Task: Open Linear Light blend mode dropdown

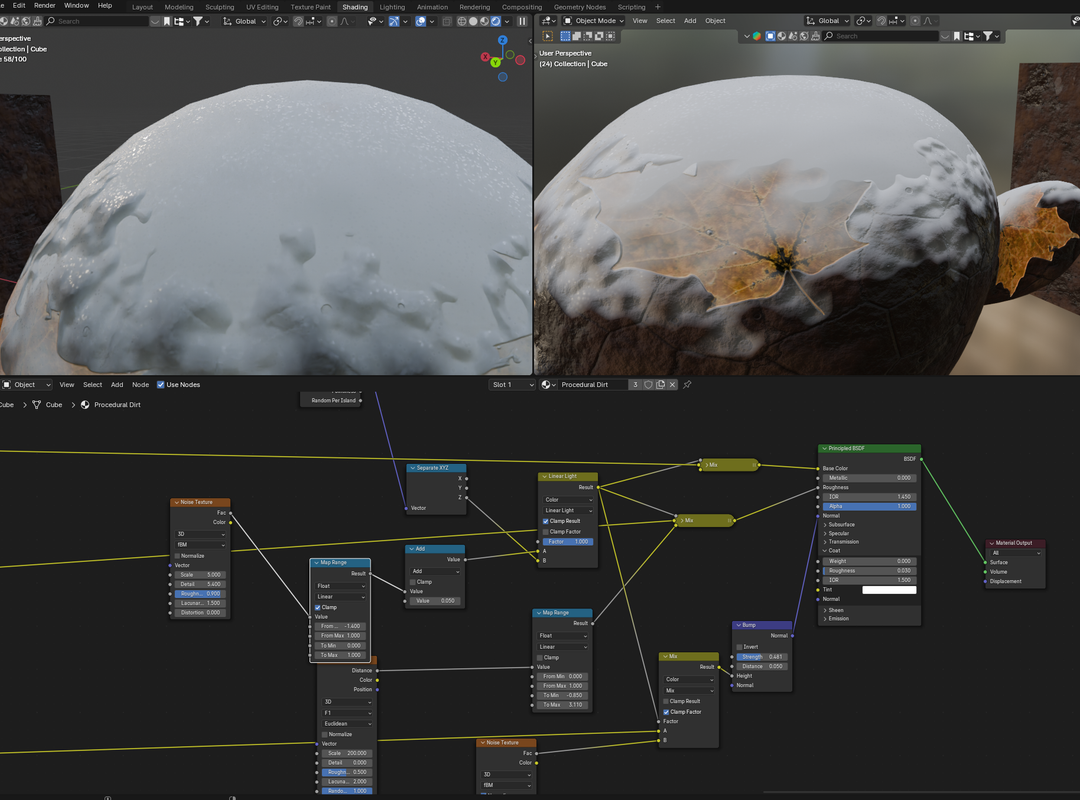Action: tap(568, 510)
